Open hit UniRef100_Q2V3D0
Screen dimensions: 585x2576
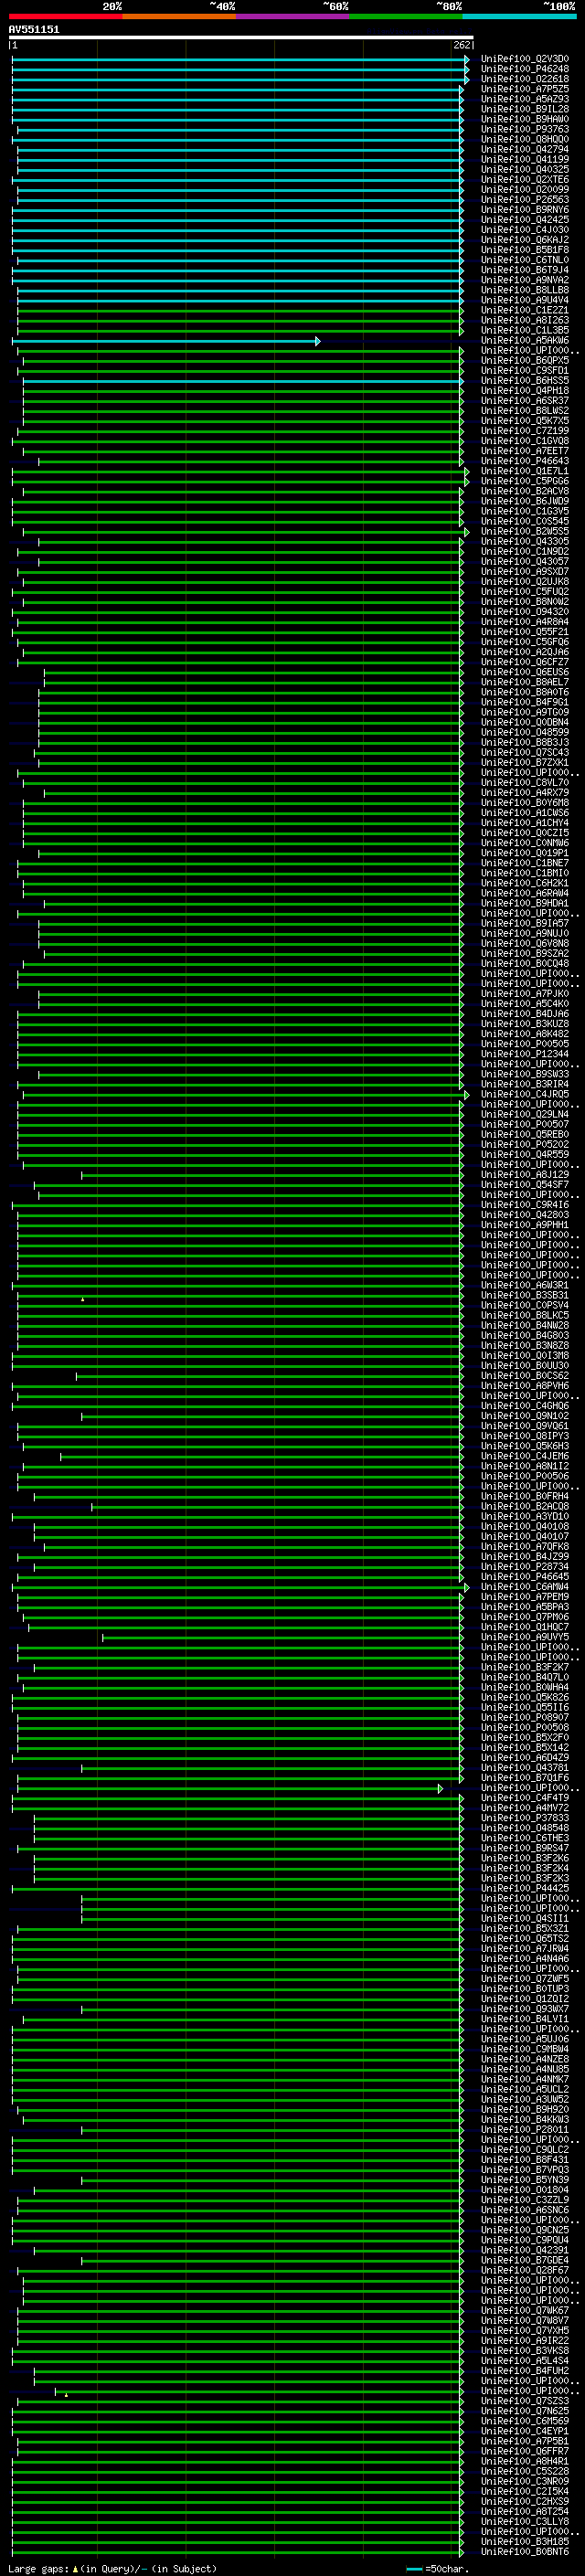[x=525, y=59]
